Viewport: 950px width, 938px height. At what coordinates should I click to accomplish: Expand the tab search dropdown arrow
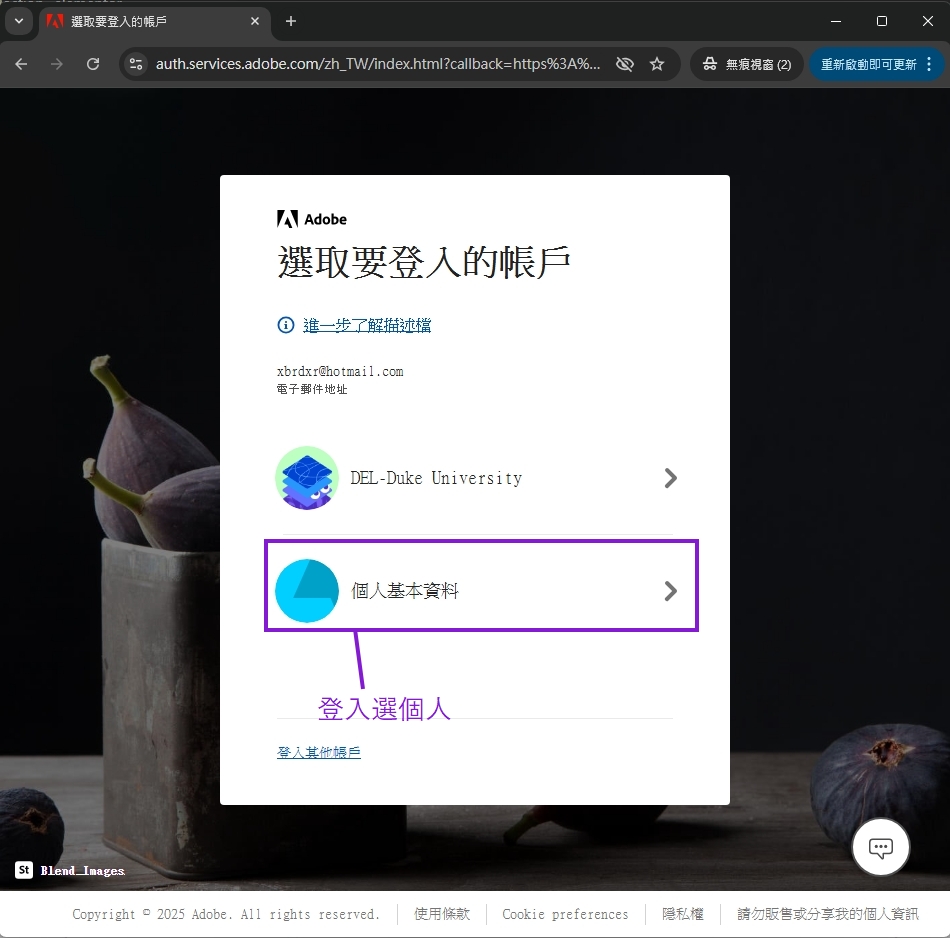point(18,21)
